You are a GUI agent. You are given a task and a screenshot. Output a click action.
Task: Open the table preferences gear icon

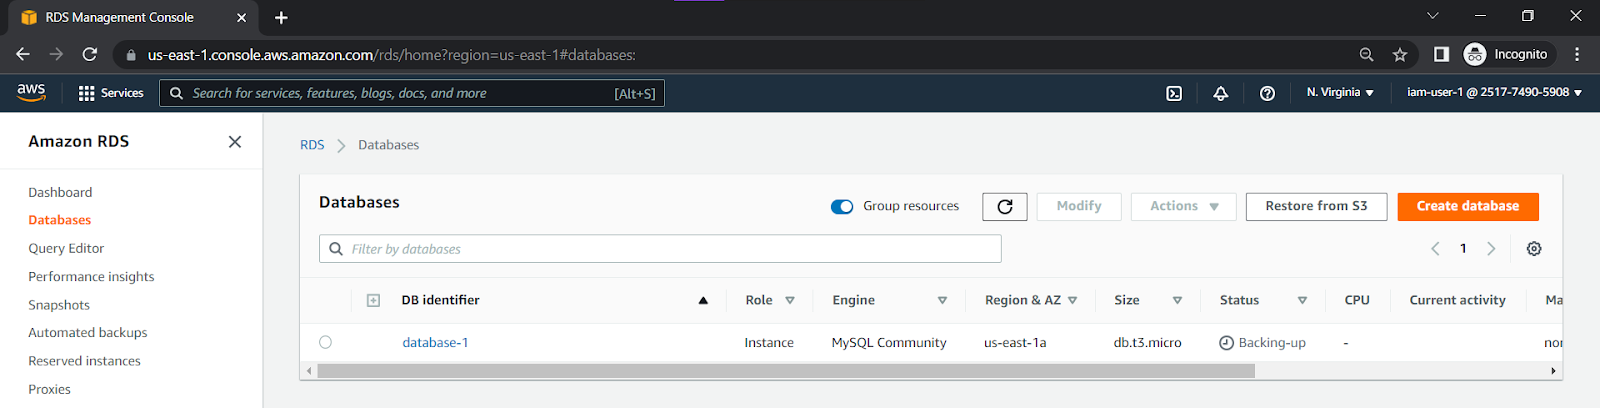coord(1534,249)
